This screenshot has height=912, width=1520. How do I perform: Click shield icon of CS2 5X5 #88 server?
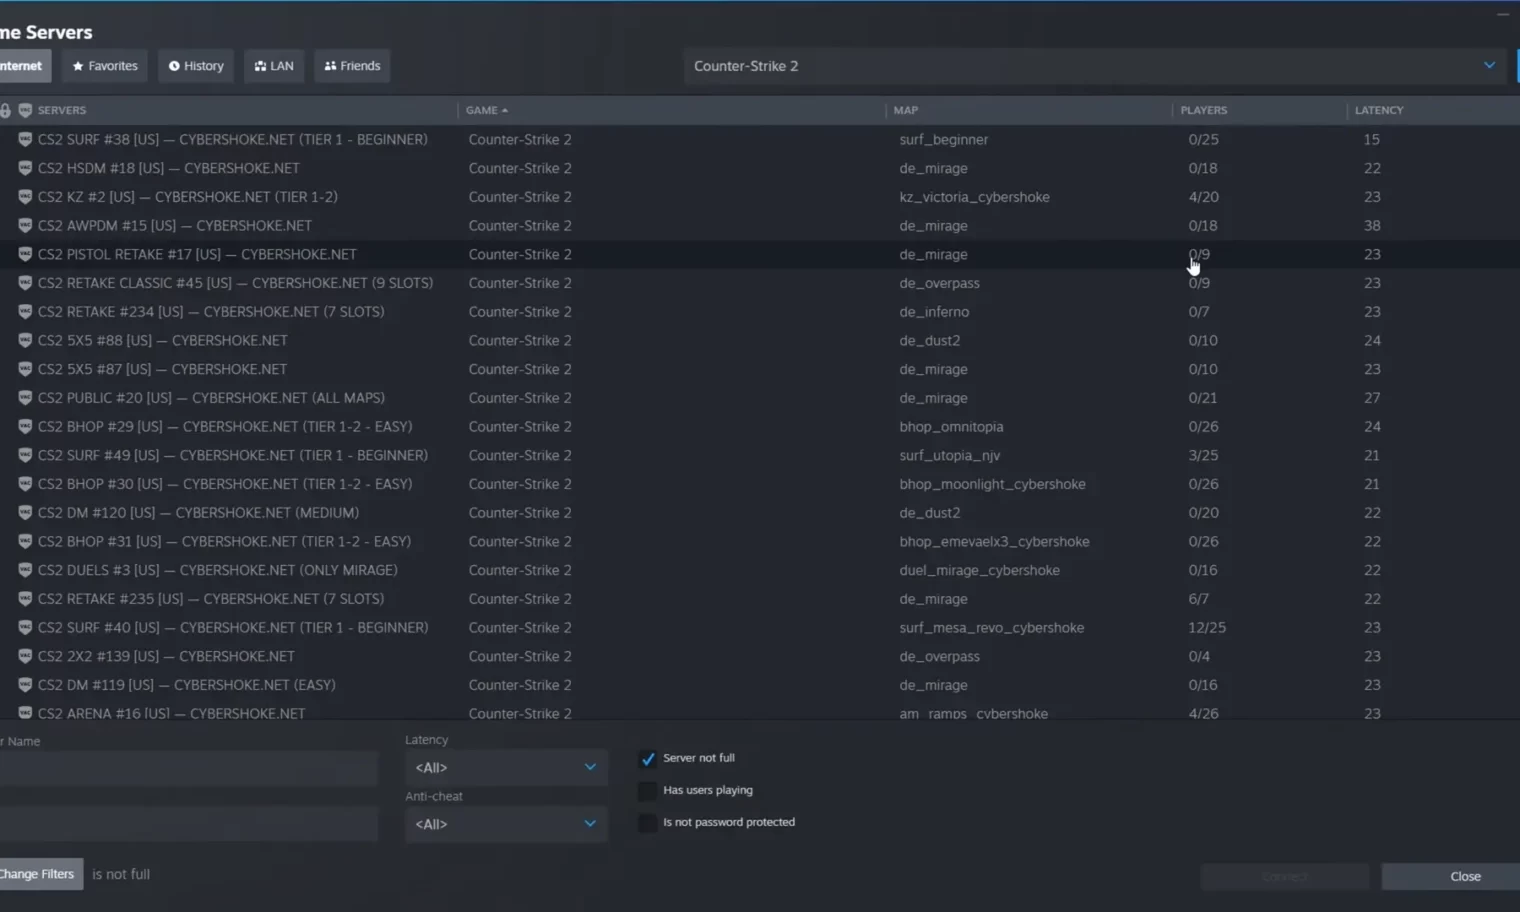click(25, 340)
